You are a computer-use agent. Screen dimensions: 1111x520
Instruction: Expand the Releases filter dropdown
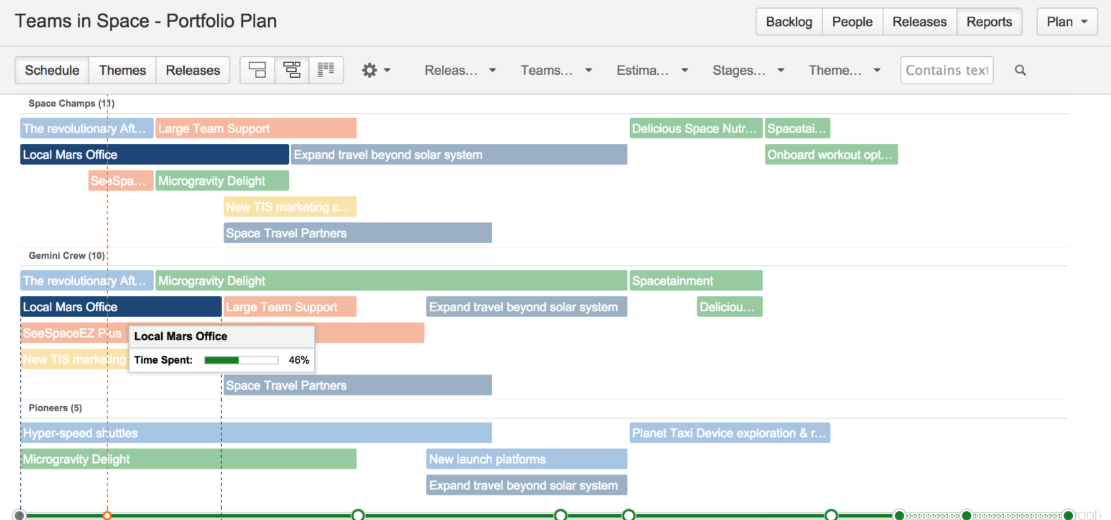click(x=460, y=70)
